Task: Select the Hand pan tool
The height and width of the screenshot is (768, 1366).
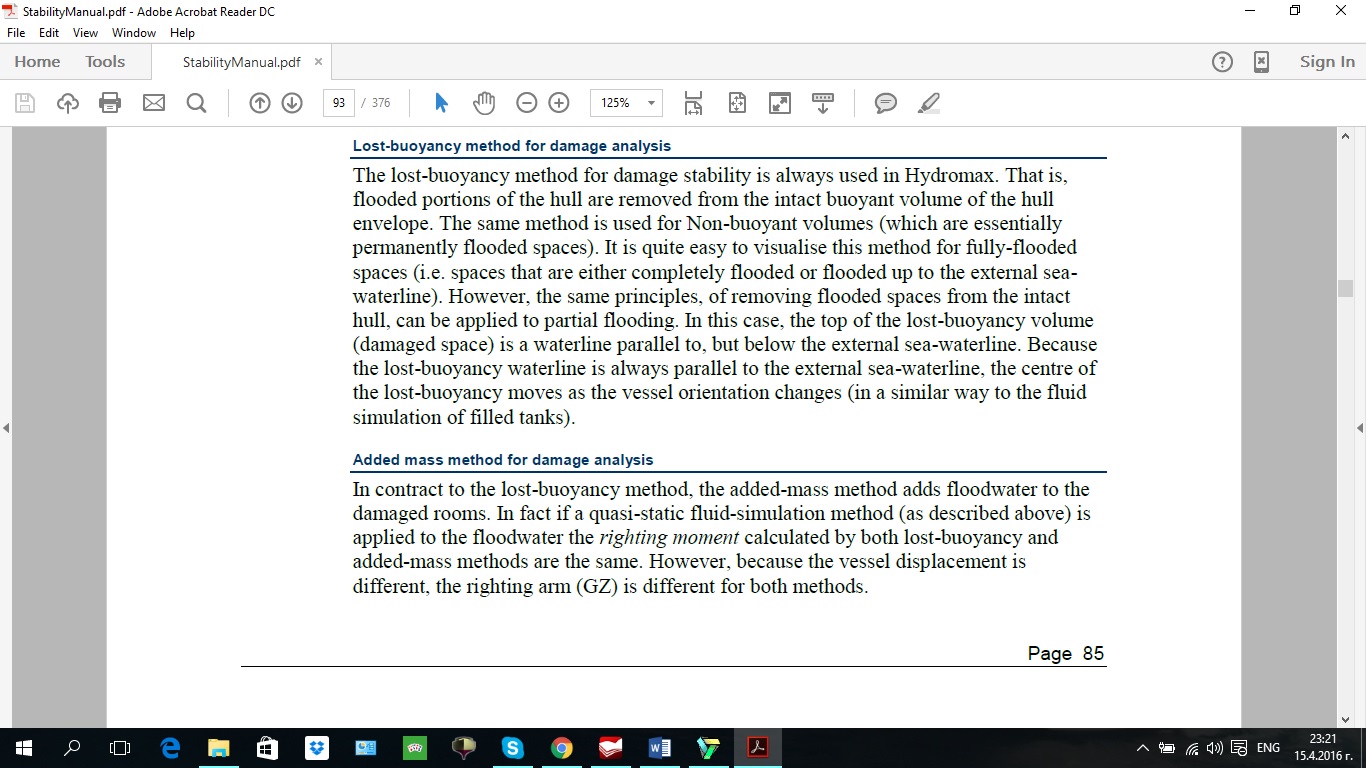Action: [x=484, y=103]
